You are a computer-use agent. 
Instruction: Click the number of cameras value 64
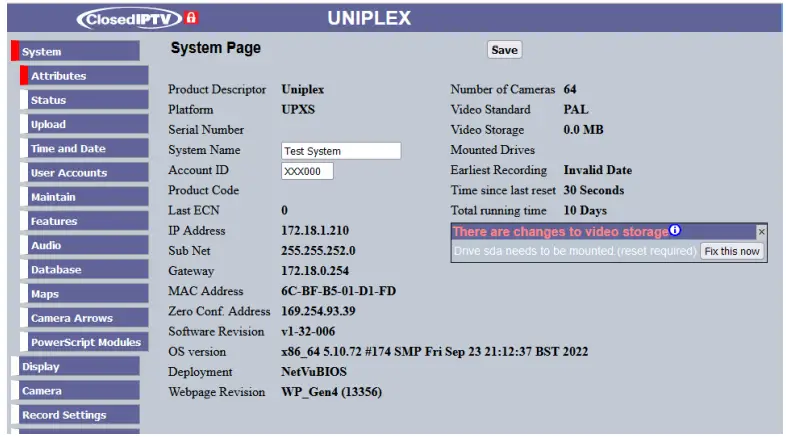(x=570, y=89)
